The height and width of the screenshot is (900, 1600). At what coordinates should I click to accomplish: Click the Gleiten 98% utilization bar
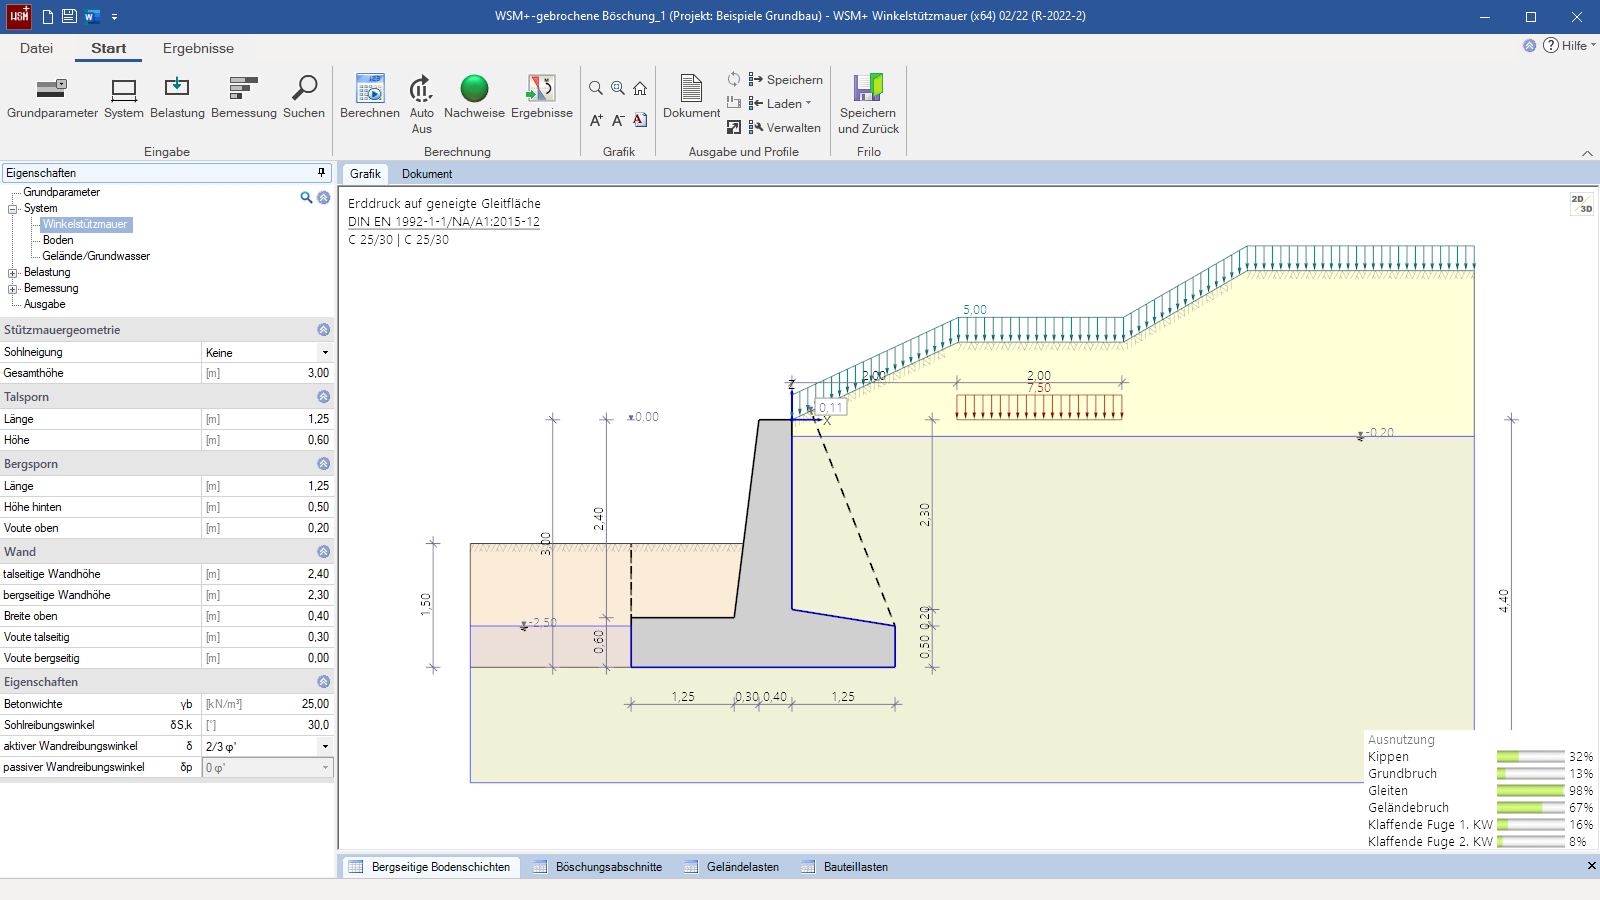1530,791
